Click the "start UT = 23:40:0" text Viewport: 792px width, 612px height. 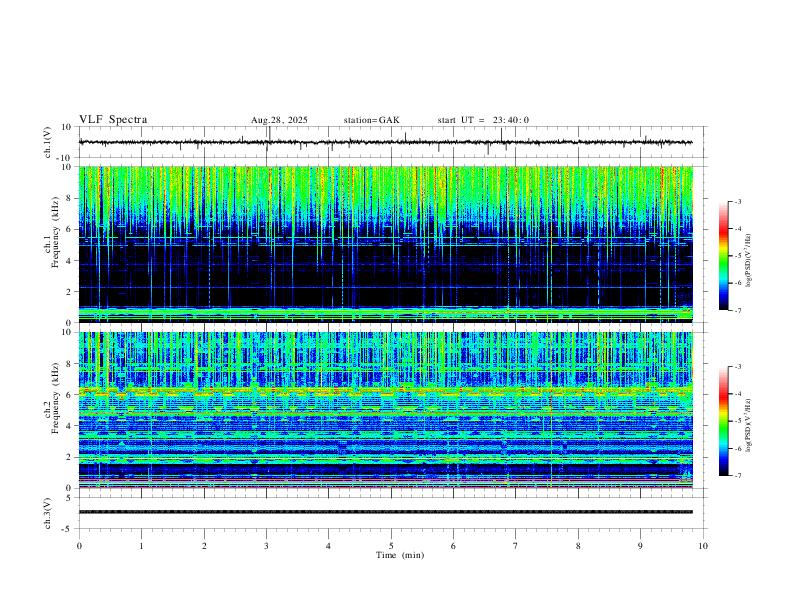[483, 120]
